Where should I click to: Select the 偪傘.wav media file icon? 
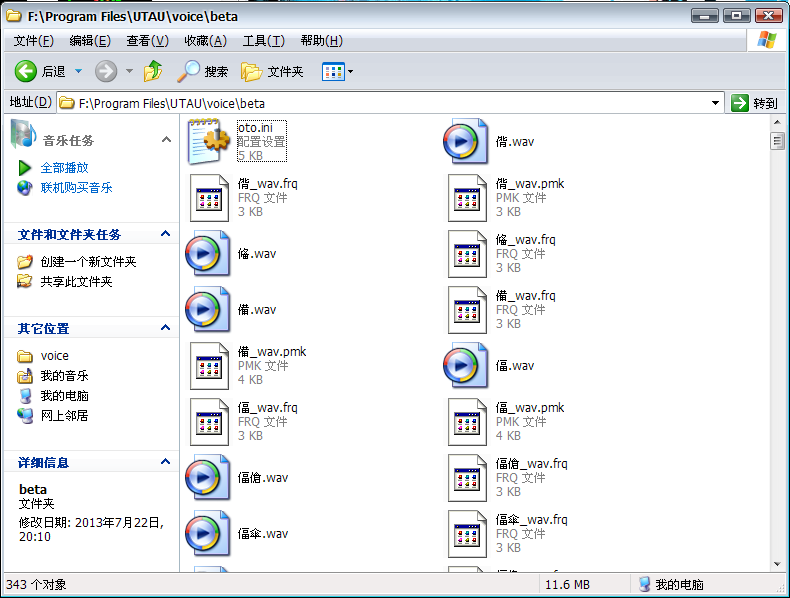coord(208,534)
